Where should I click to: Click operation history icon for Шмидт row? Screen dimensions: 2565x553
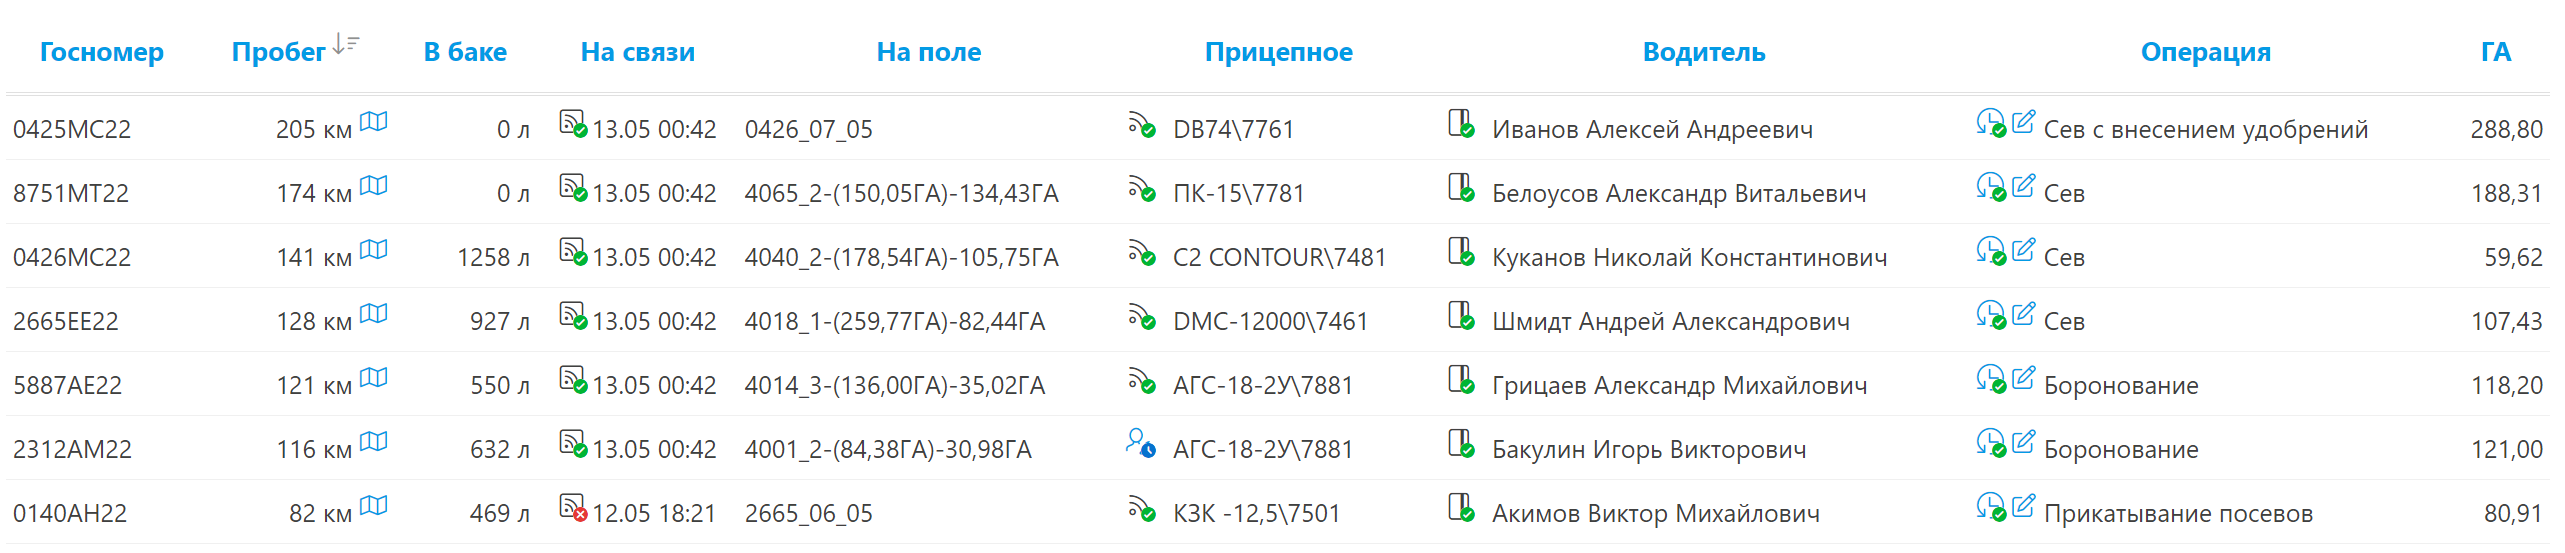(1990, 315)
